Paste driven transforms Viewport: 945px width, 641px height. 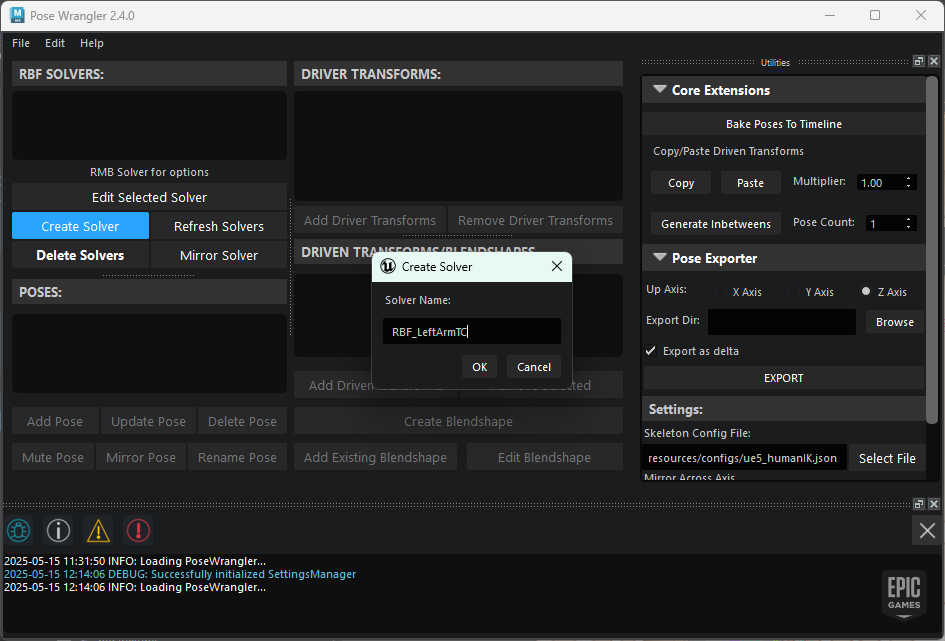coord(750,183)
